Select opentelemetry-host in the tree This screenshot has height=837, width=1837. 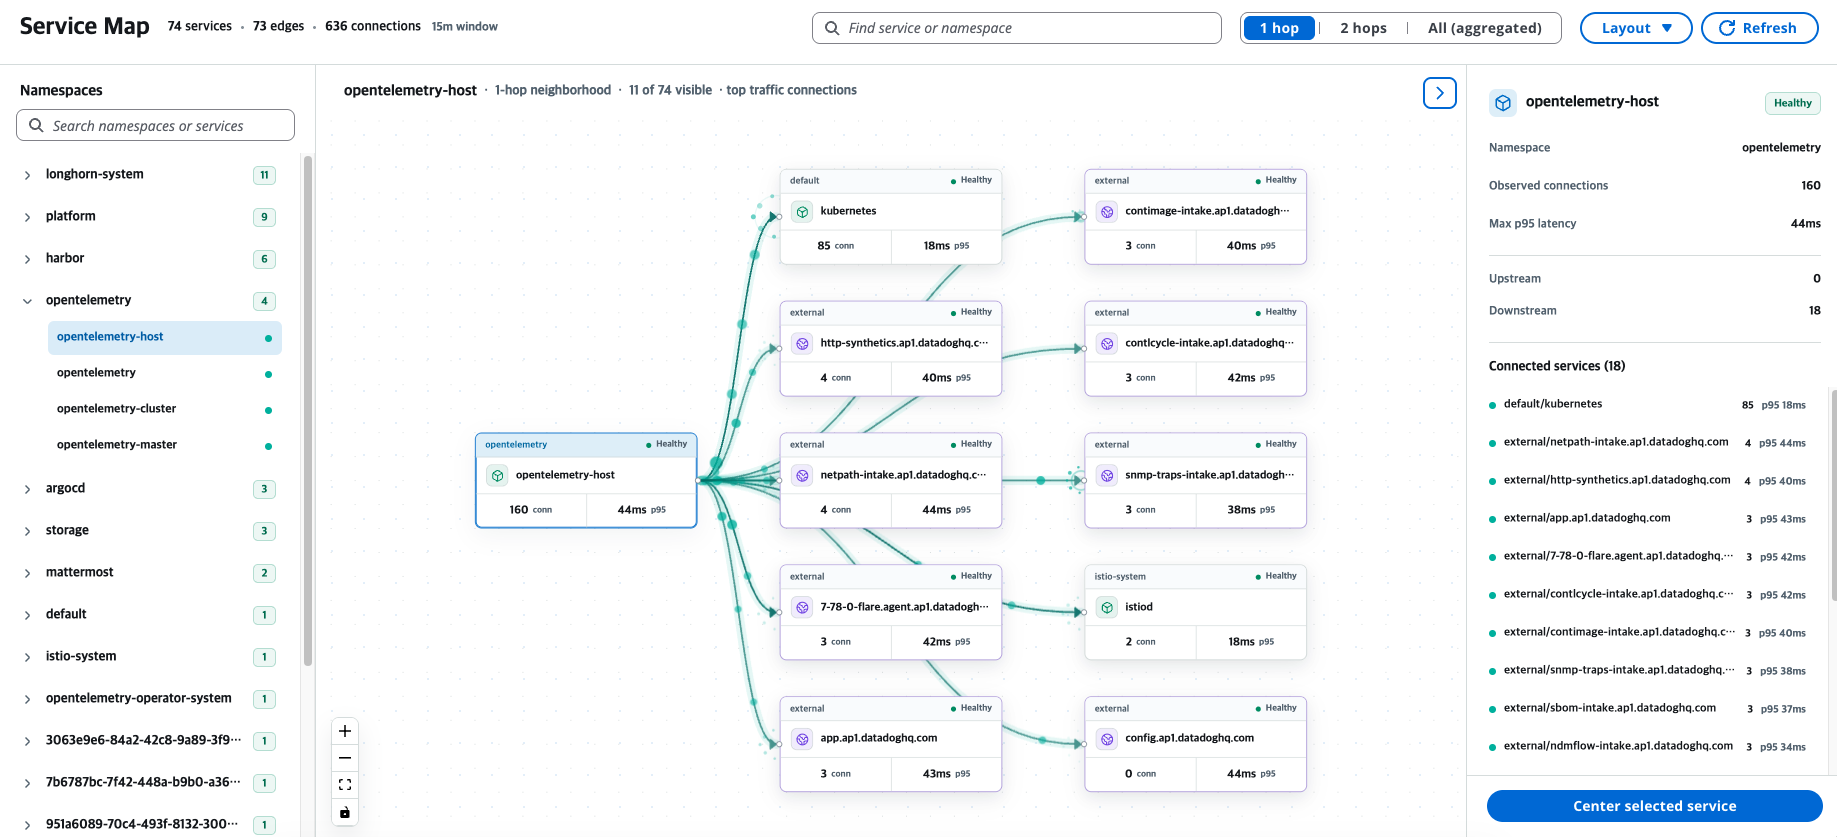(x=165, y=337)
